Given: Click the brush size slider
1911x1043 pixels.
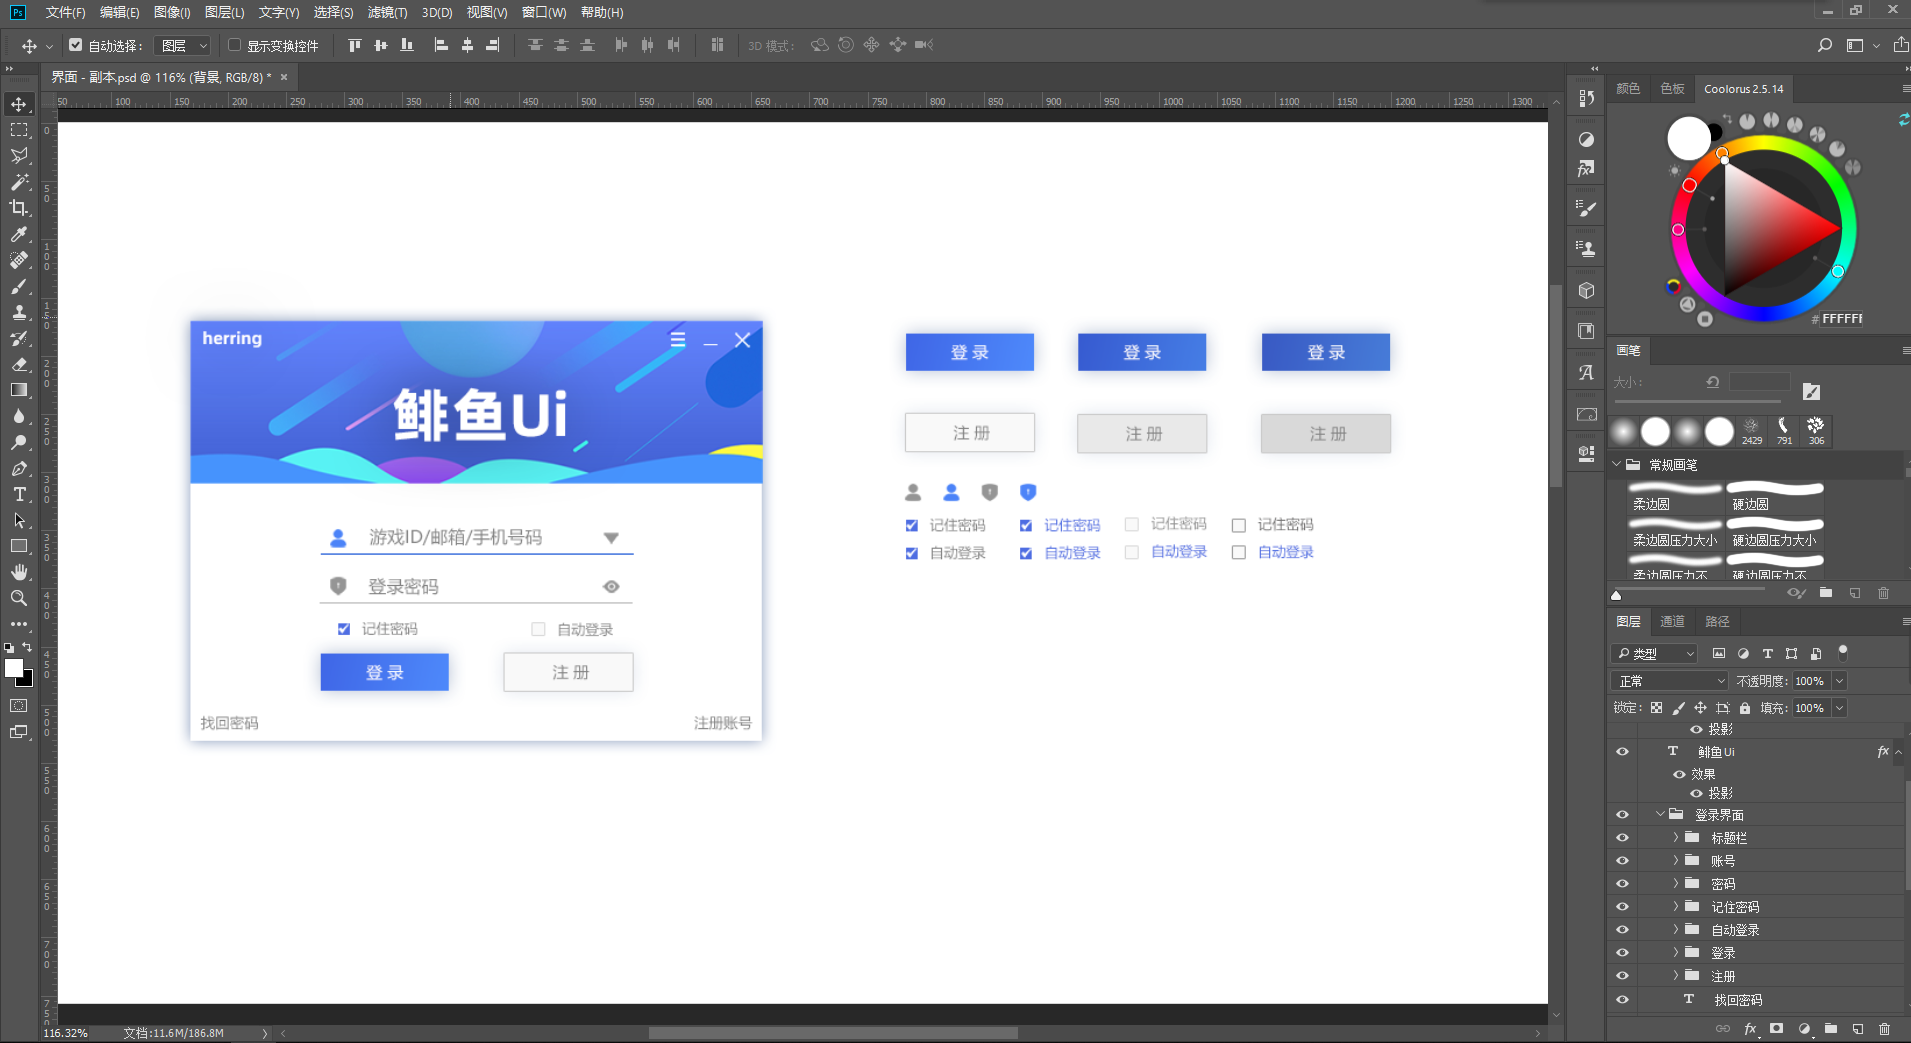Looking at the screenshot, I should click(1696, 401).
